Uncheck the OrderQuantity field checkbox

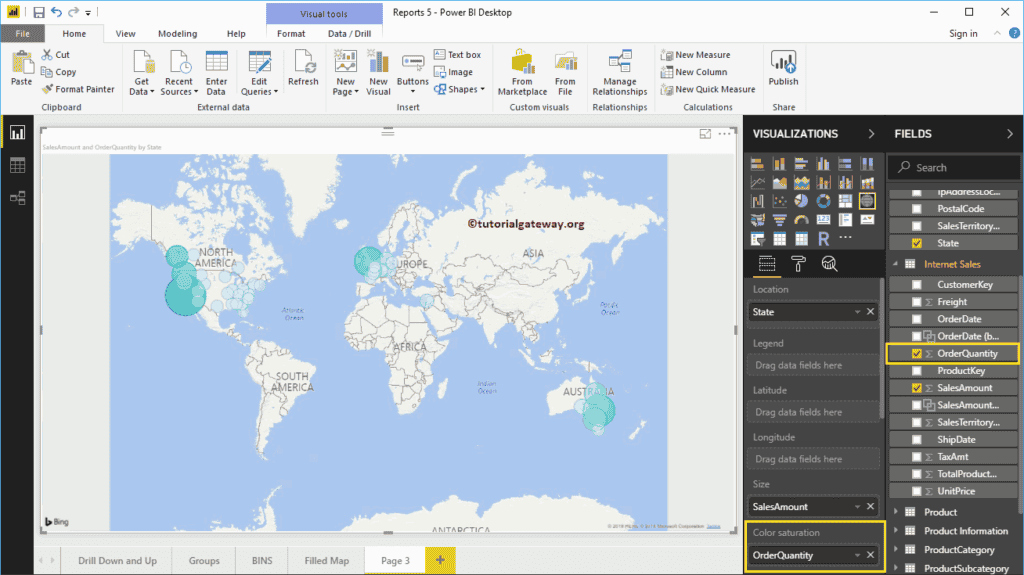(917, 353)
